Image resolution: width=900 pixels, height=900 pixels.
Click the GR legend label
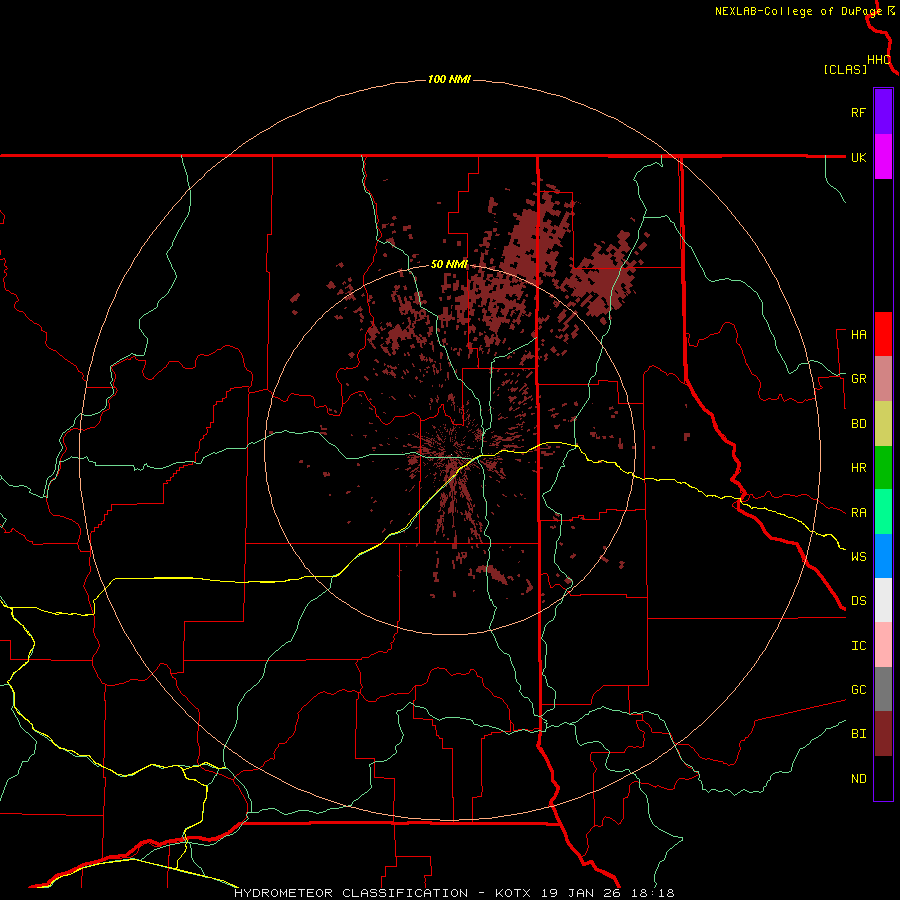tap(858, 379)
